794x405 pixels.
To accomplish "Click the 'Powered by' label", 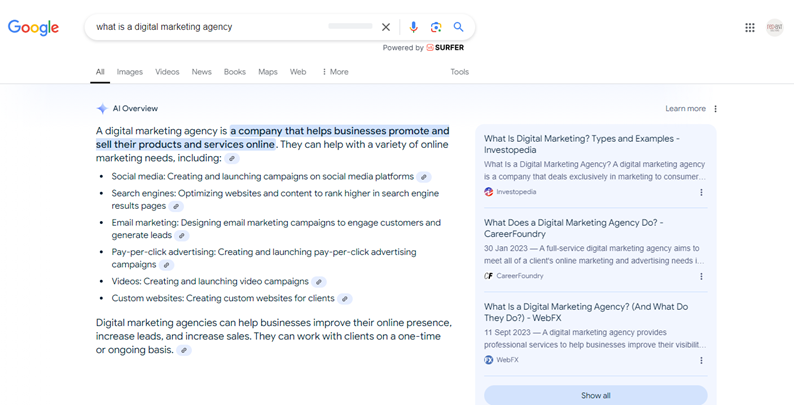I will [403, 48].
